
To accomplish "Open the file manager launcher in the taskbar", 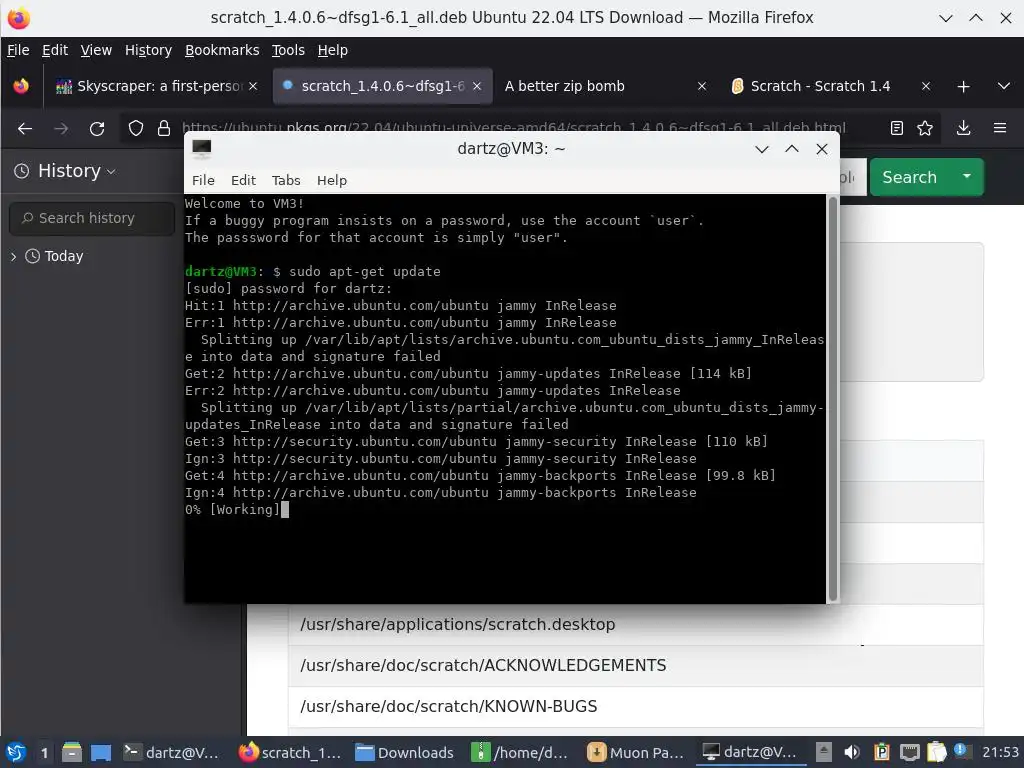I will click(72, 753).
